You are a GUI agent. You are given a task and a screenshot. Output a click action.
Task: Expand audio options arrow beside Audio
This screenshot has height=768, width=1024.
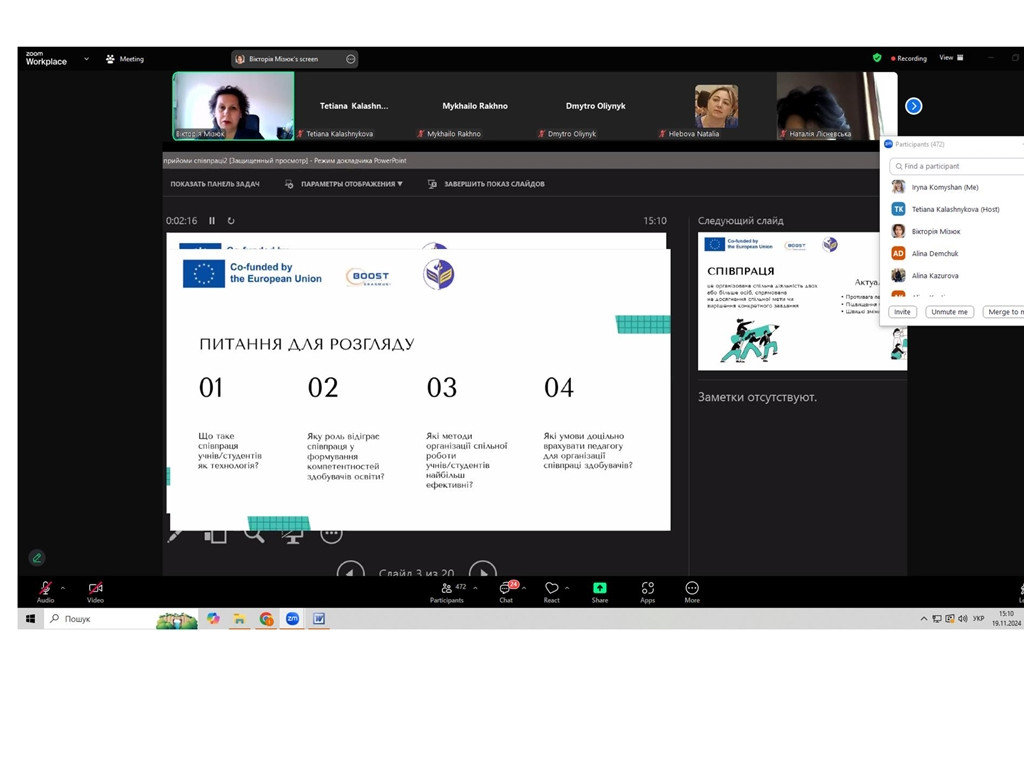[63, 588]
